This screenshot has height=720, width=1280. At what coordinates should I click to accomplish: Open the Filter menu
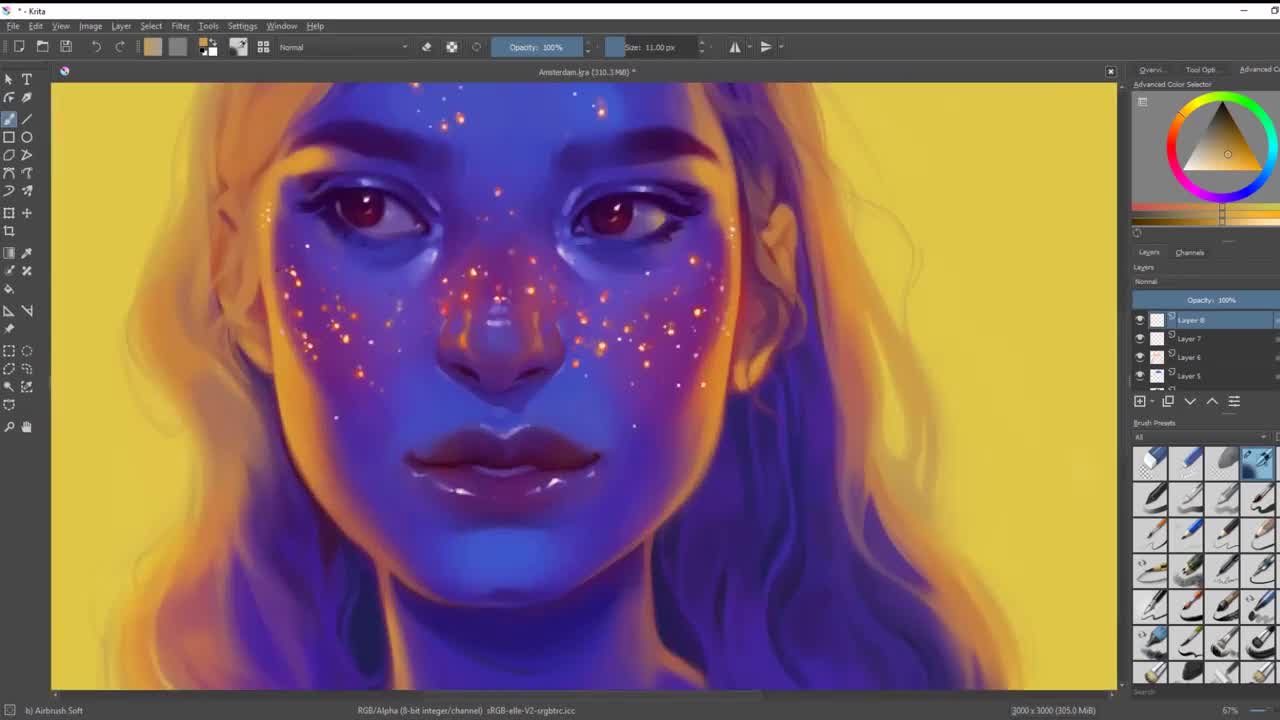(x=180, y=26)
